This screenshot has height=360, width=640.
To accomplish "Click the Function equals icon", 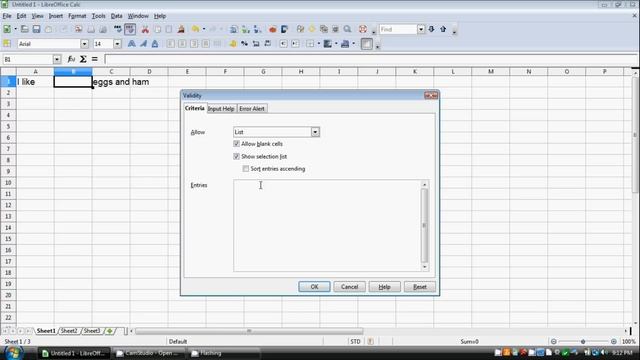I will pyautogui.click(x=95, y=59).
